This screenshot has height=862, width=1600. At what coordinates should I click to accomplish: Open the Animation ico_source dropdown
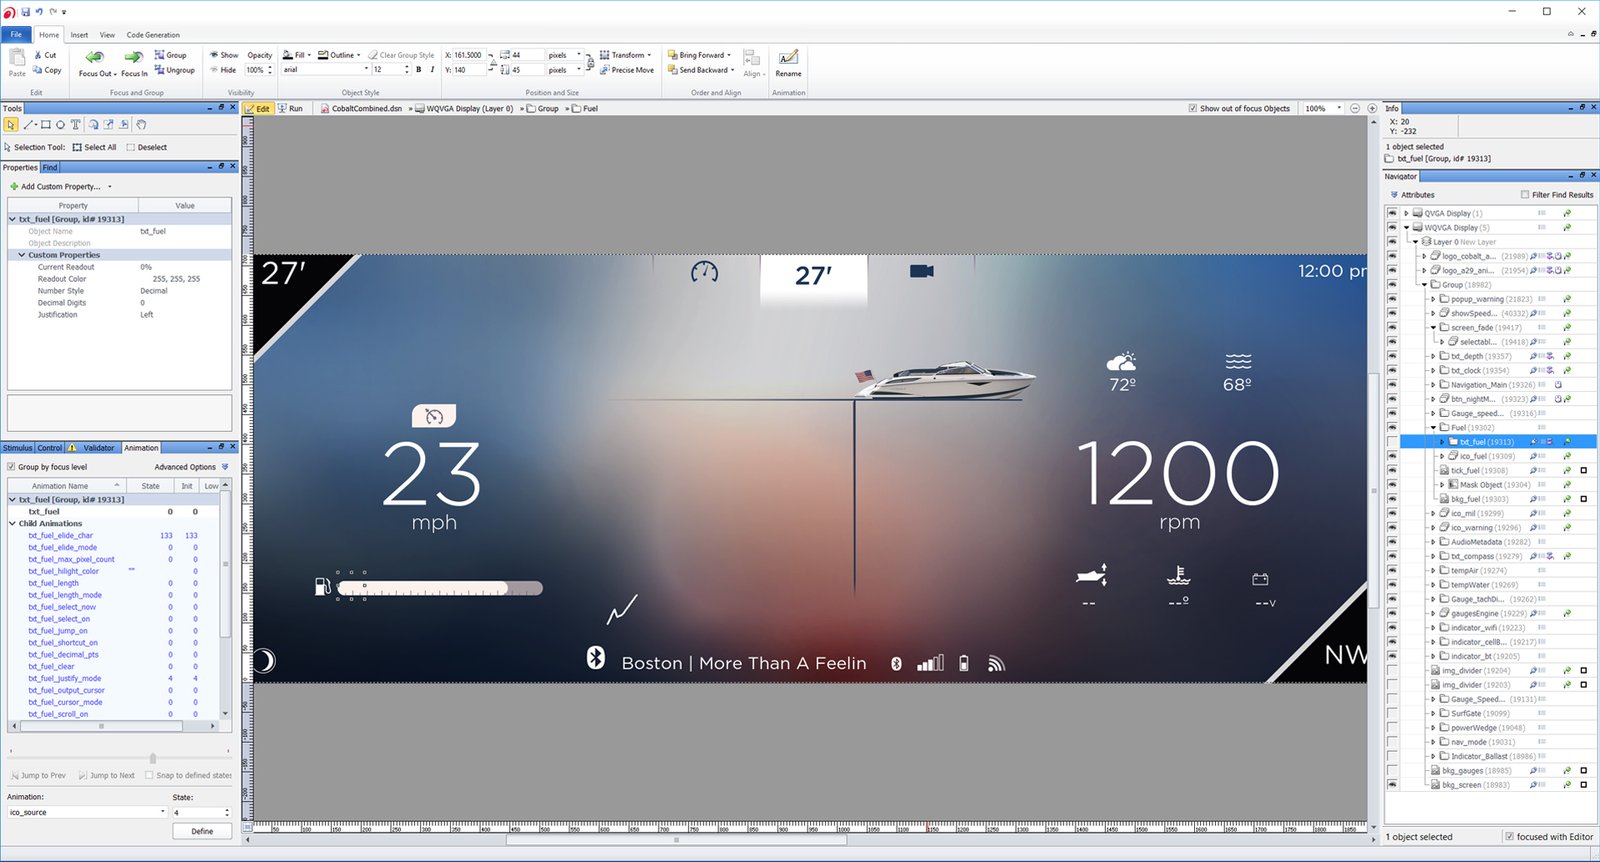click(163, 812)
